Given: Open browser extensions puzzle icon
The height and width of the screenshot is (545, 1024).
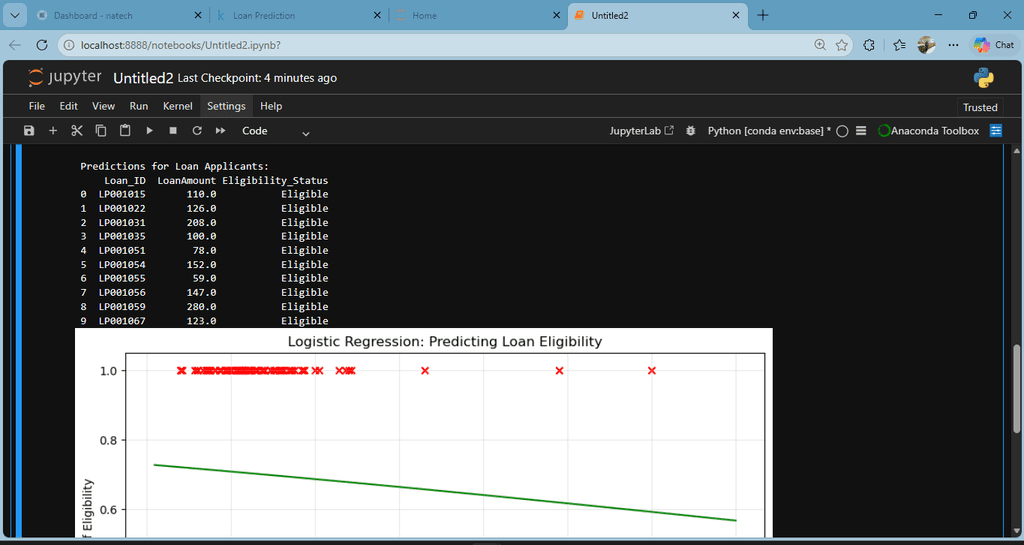Looking at the screenshot, I should pyautogui.click(x=869, y=45).
